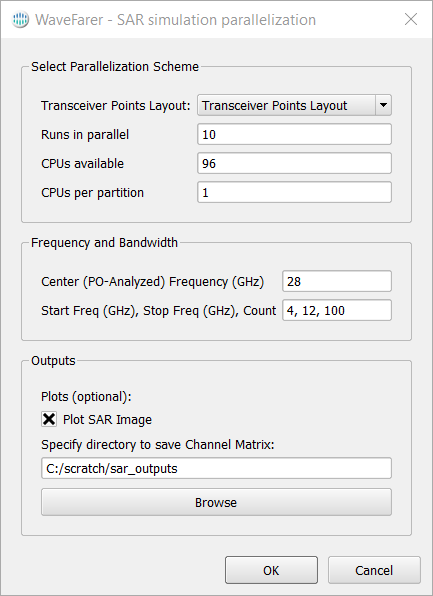Viewport: 433px width, 596px height.
Task: Confirm the settings with the OK button
Action: click(x=271, y=570)
